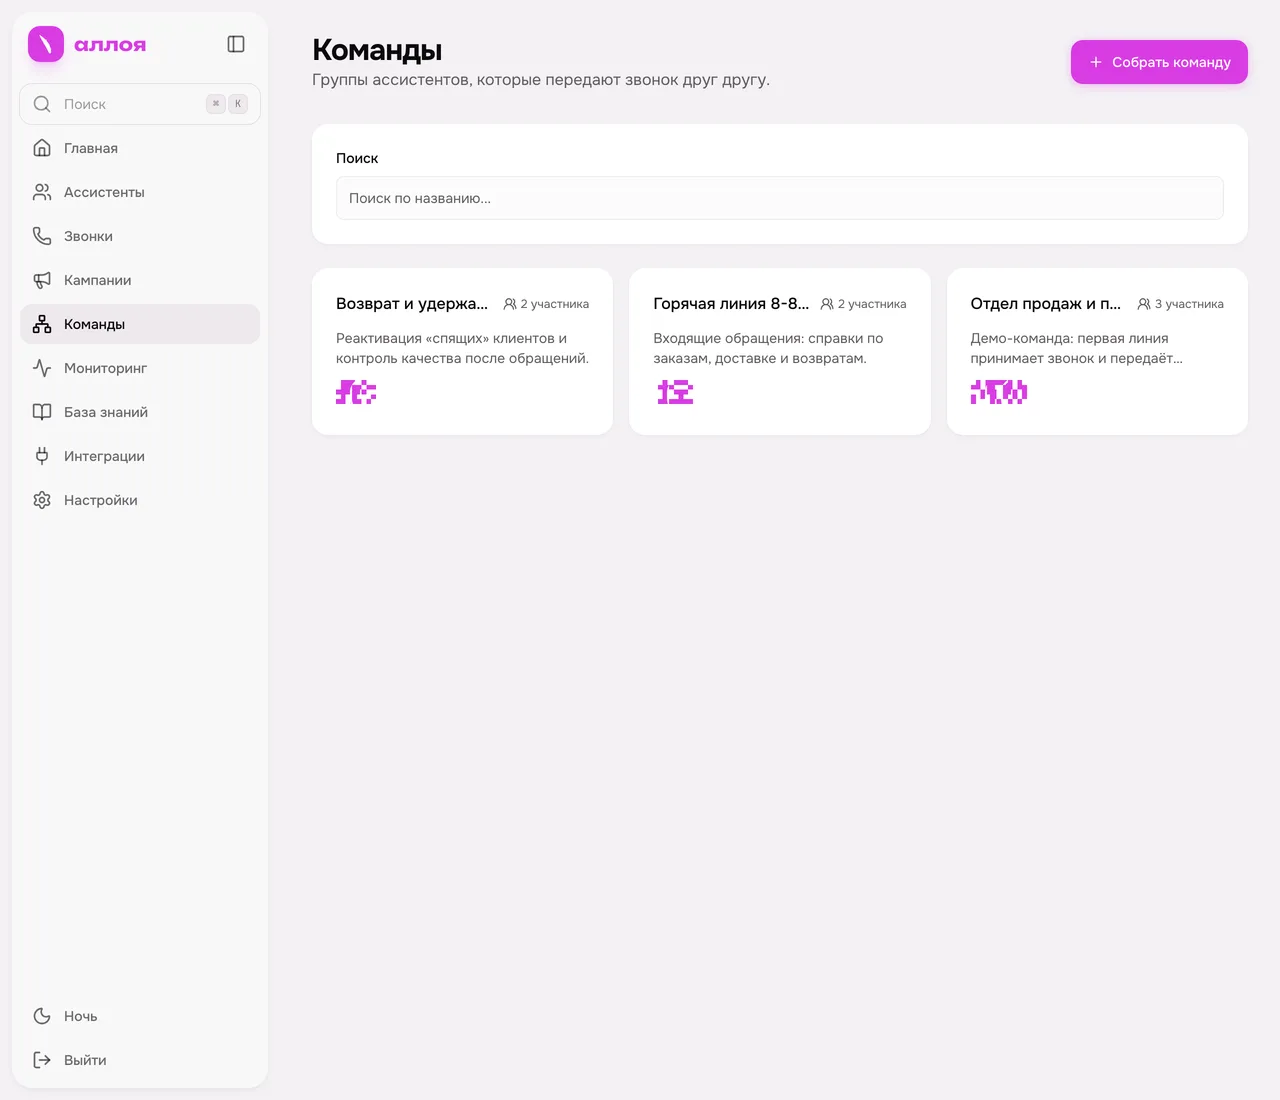The image size is (1280, 1100).
Task: Click the Ночь moon icon
Action: (x=42, y=1016)
